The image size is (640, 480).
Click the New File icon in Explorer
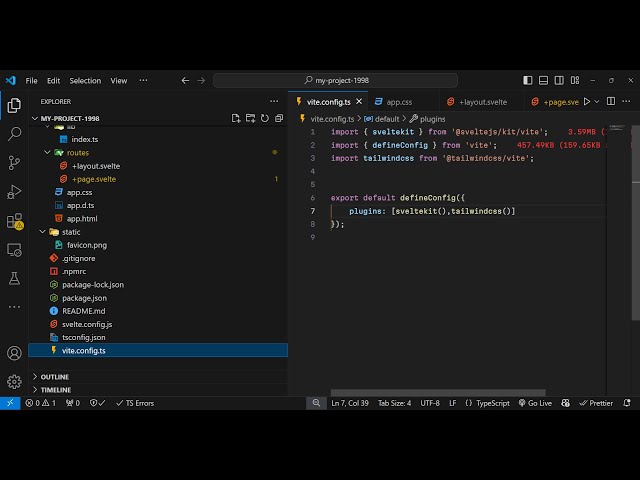(x=236, y=118)
